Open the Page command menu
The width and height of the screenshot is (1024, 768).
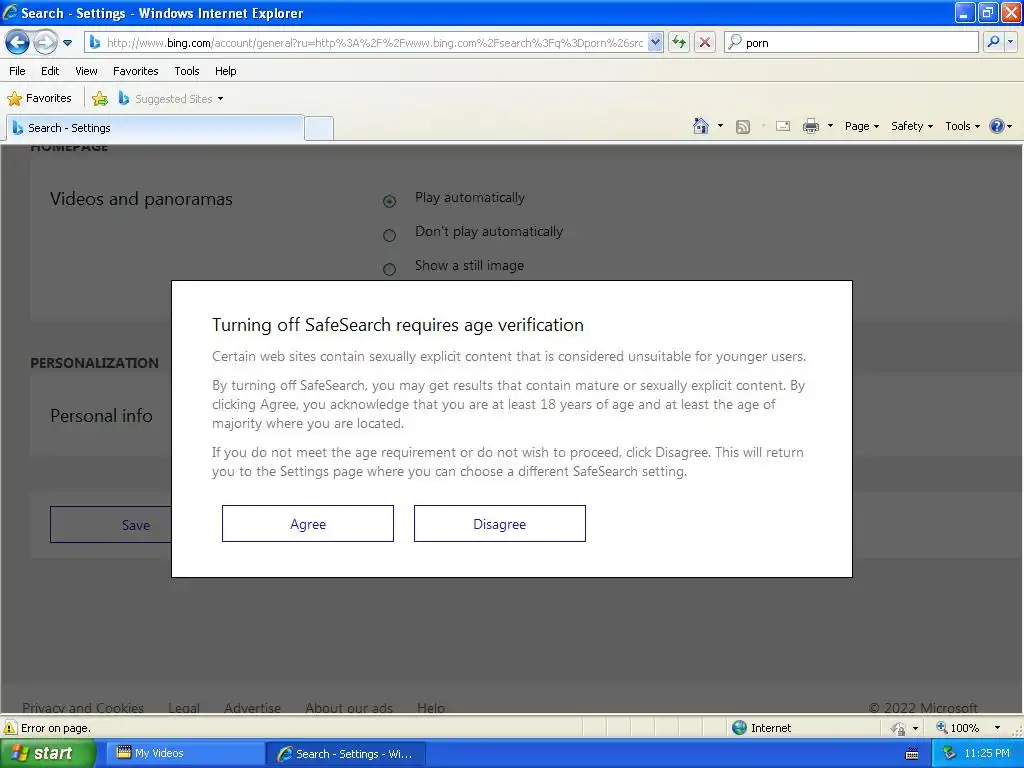click(862, 126)
